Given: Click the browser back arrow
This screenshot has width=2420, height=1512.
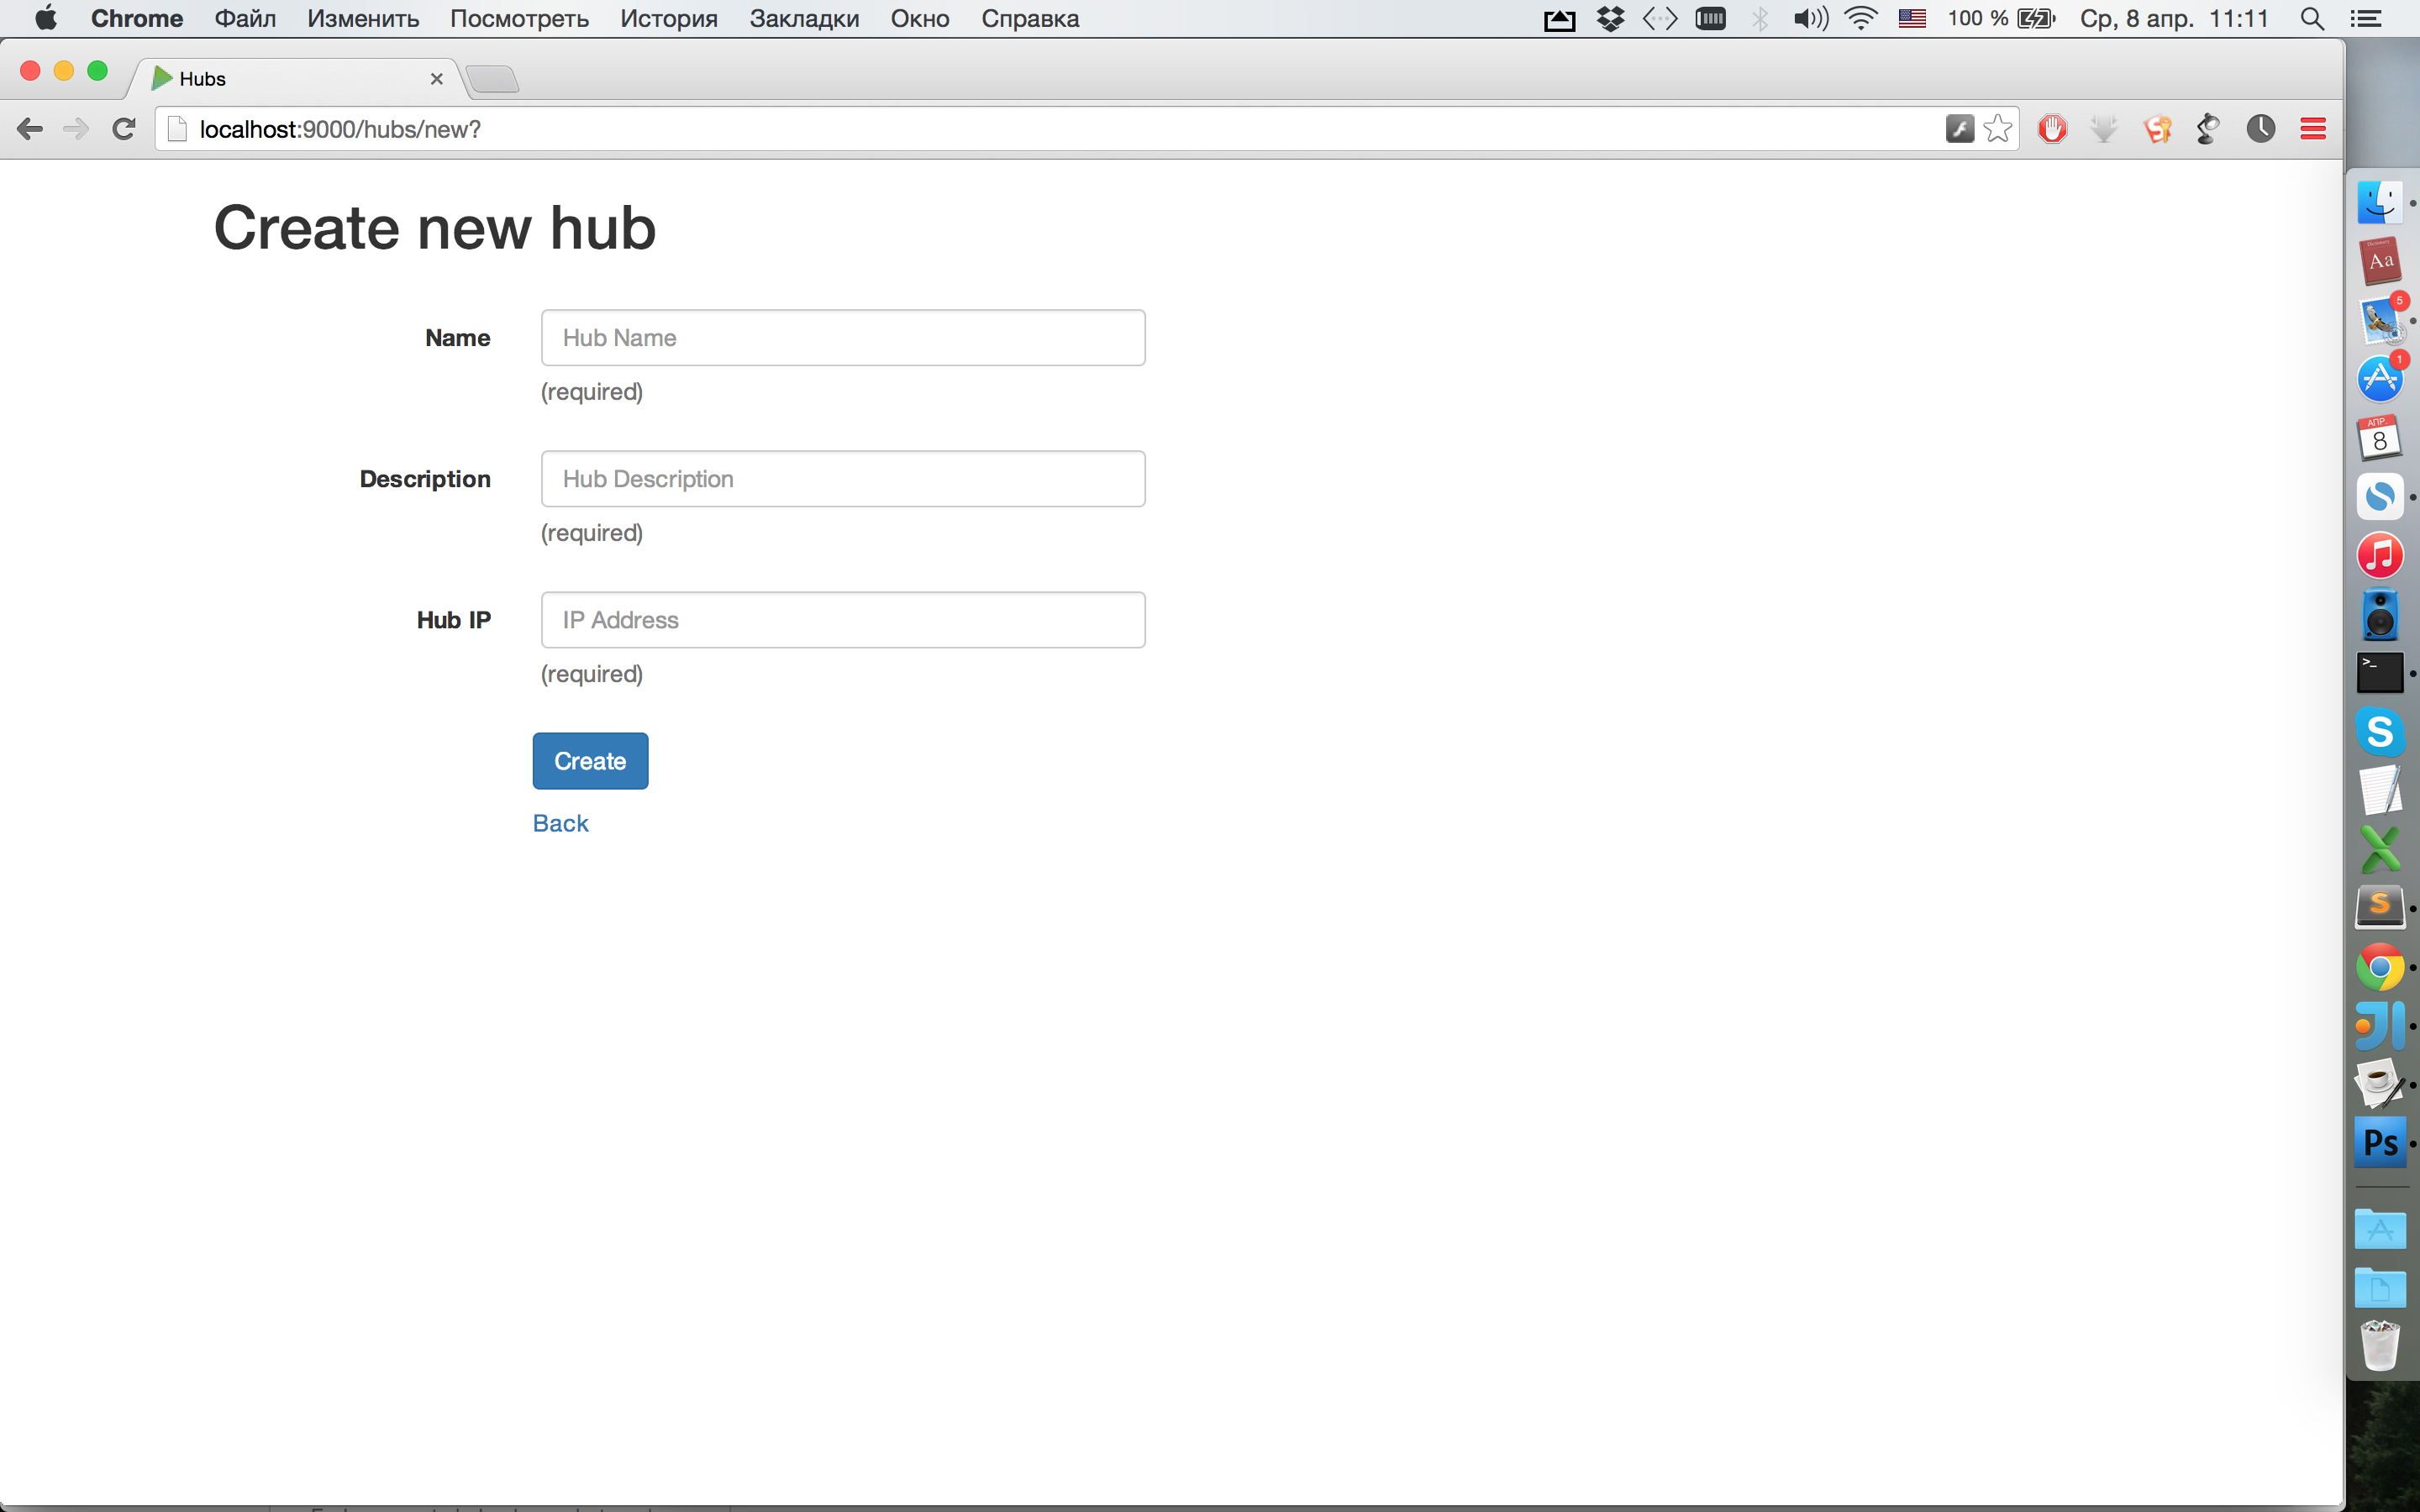Looking at the screenshot, I should click(30, 129).
